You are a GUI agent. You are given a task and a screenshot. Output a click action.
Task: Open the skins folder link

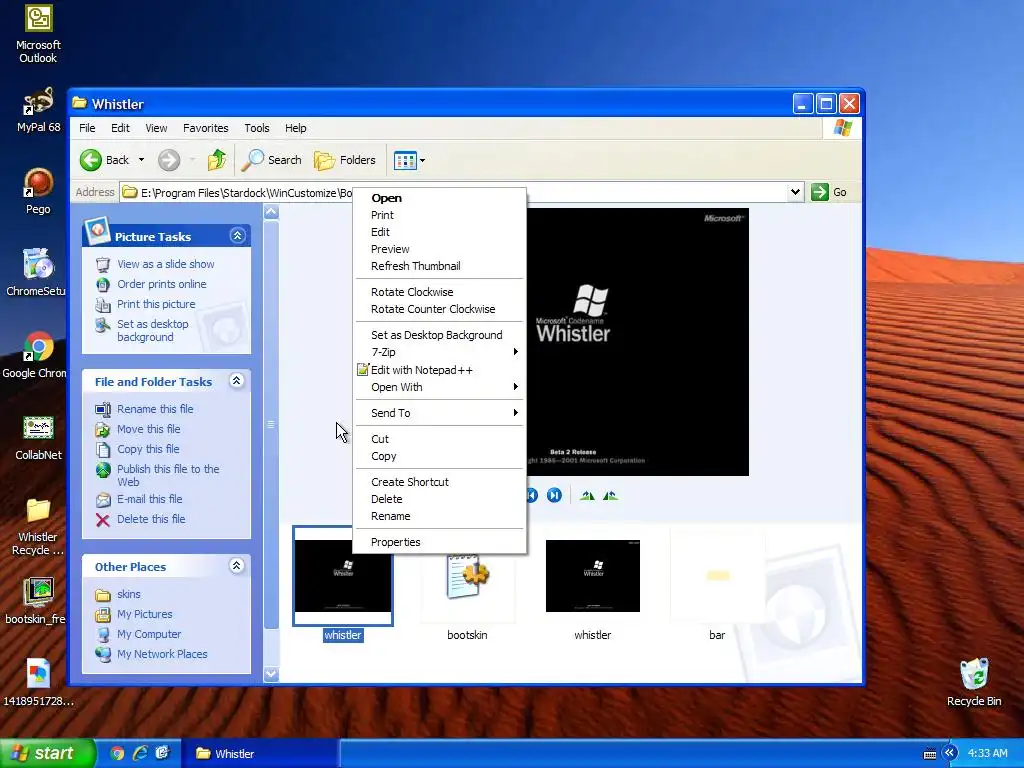pos(129,594)
